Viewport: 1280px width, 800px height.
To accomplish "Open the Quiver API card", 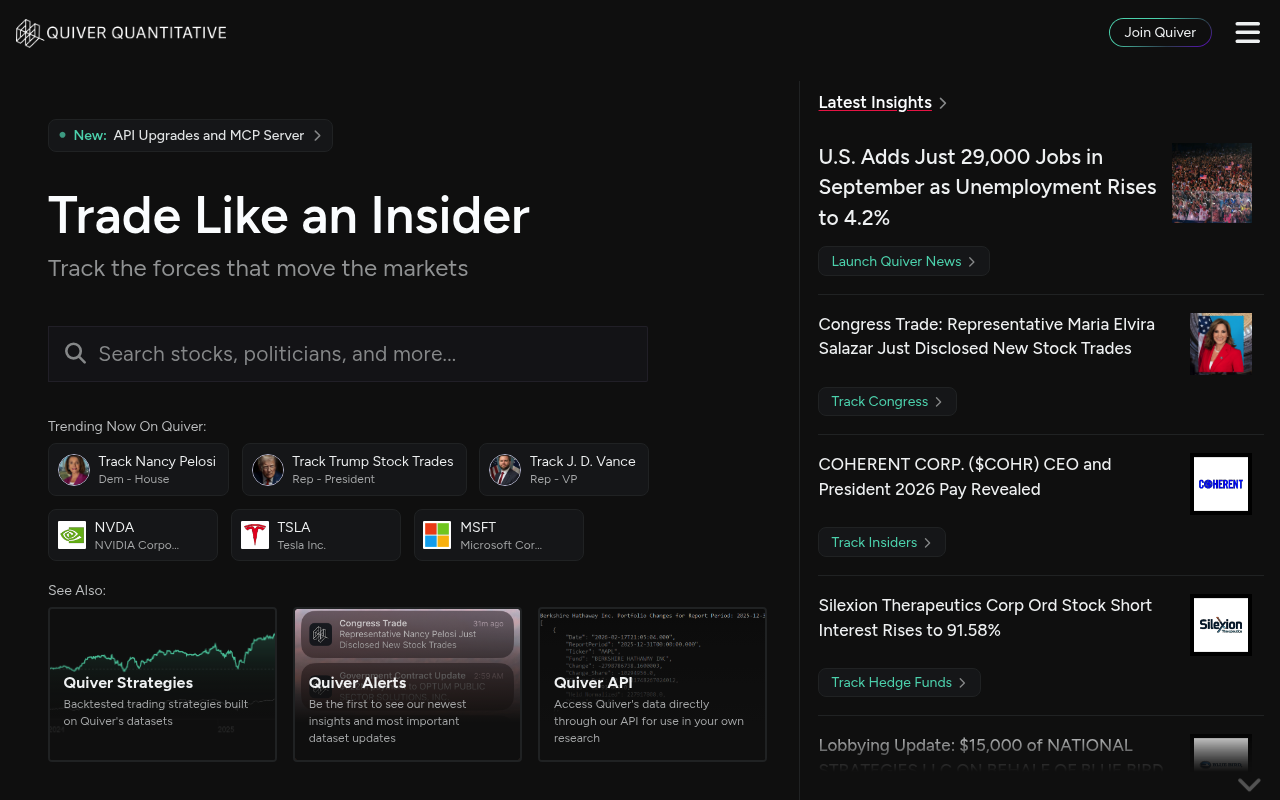I will click(652, 685).
